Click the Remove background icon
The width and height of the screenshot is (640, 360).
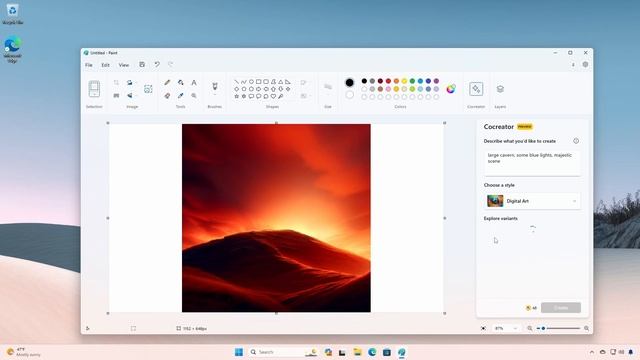click(x=148, y=89)
